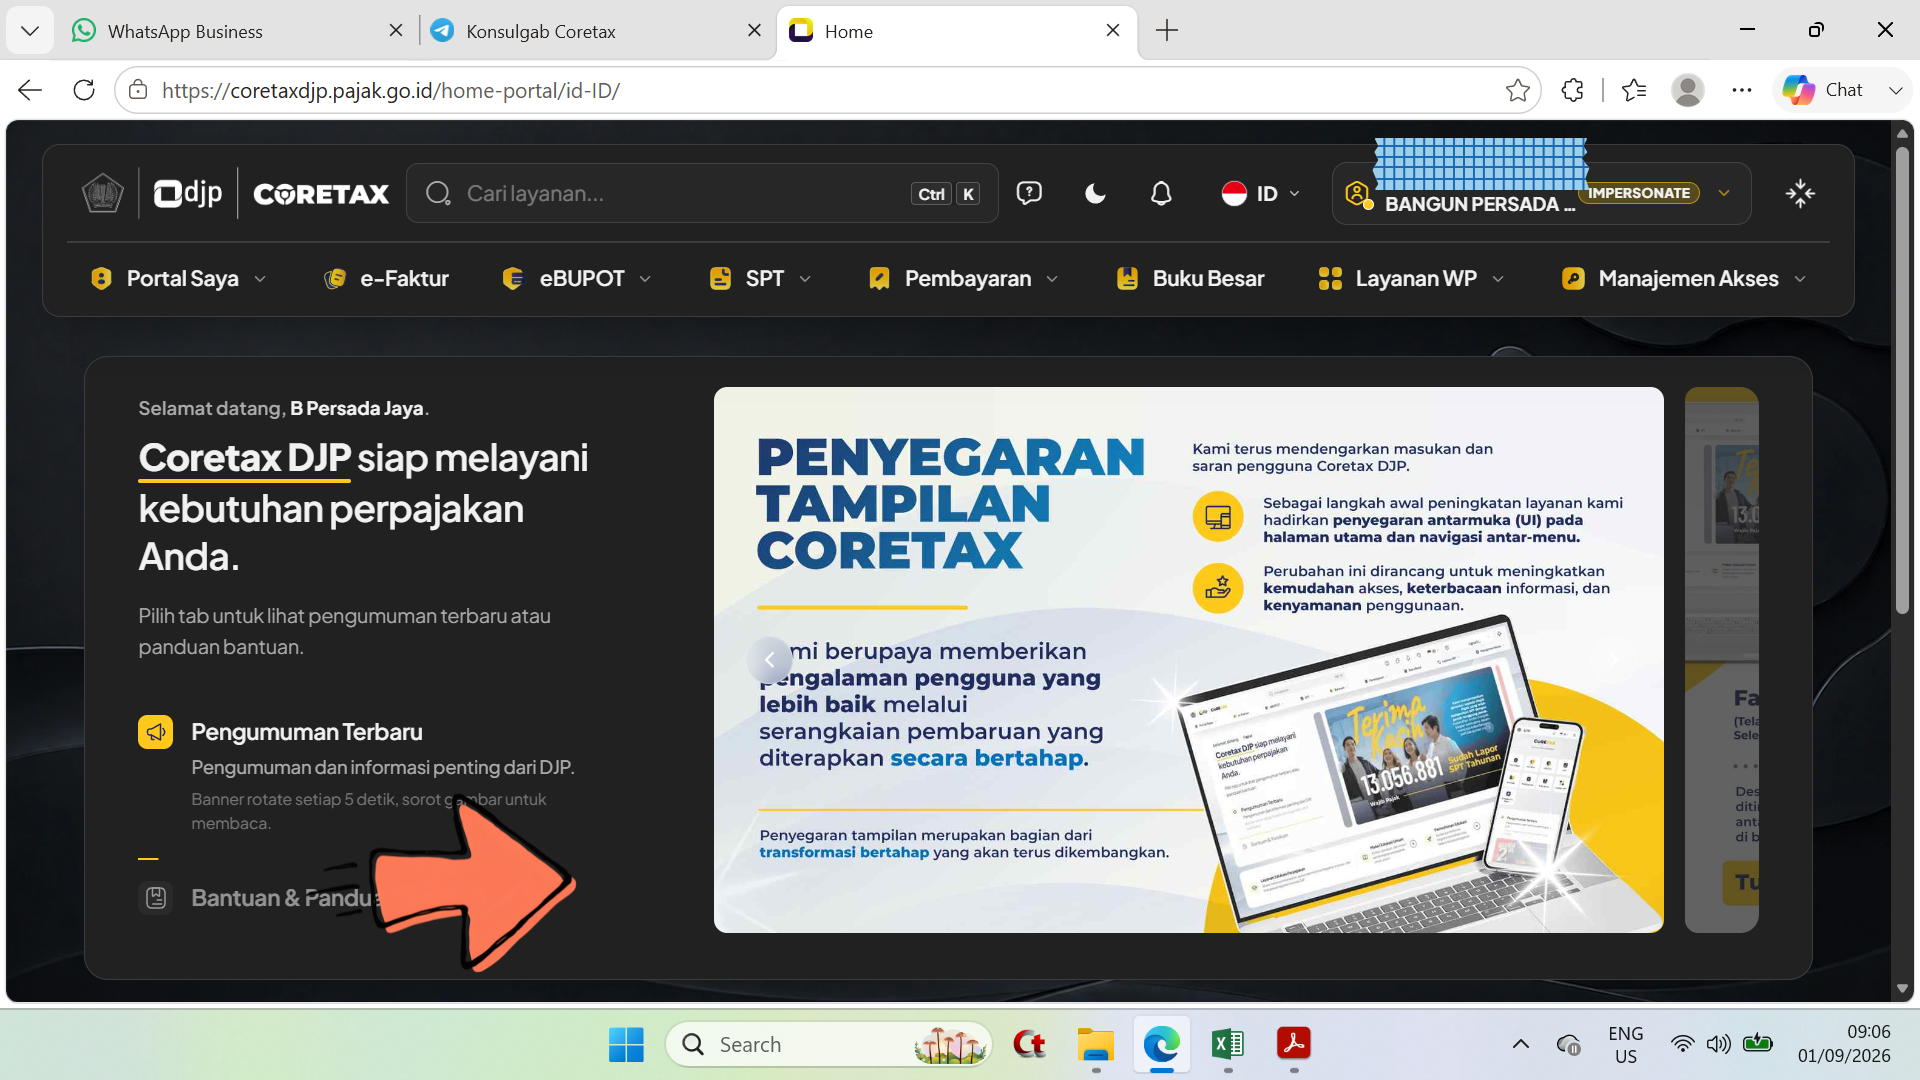
Task: Open Excel from the taskbar
Action: (1227, 1044)
